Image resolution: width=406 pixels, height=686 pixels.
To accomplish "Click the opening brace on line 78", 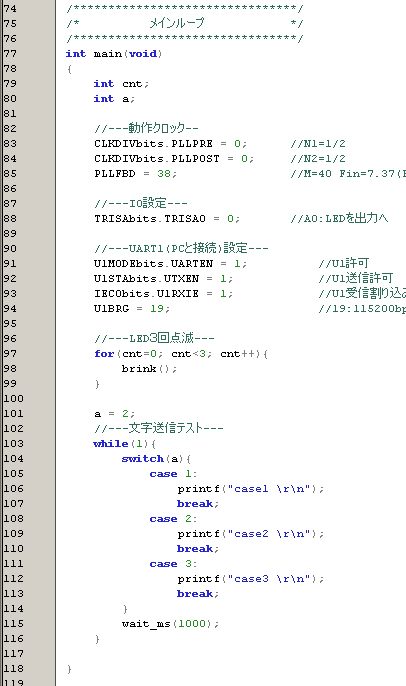I will coord(69,69).
